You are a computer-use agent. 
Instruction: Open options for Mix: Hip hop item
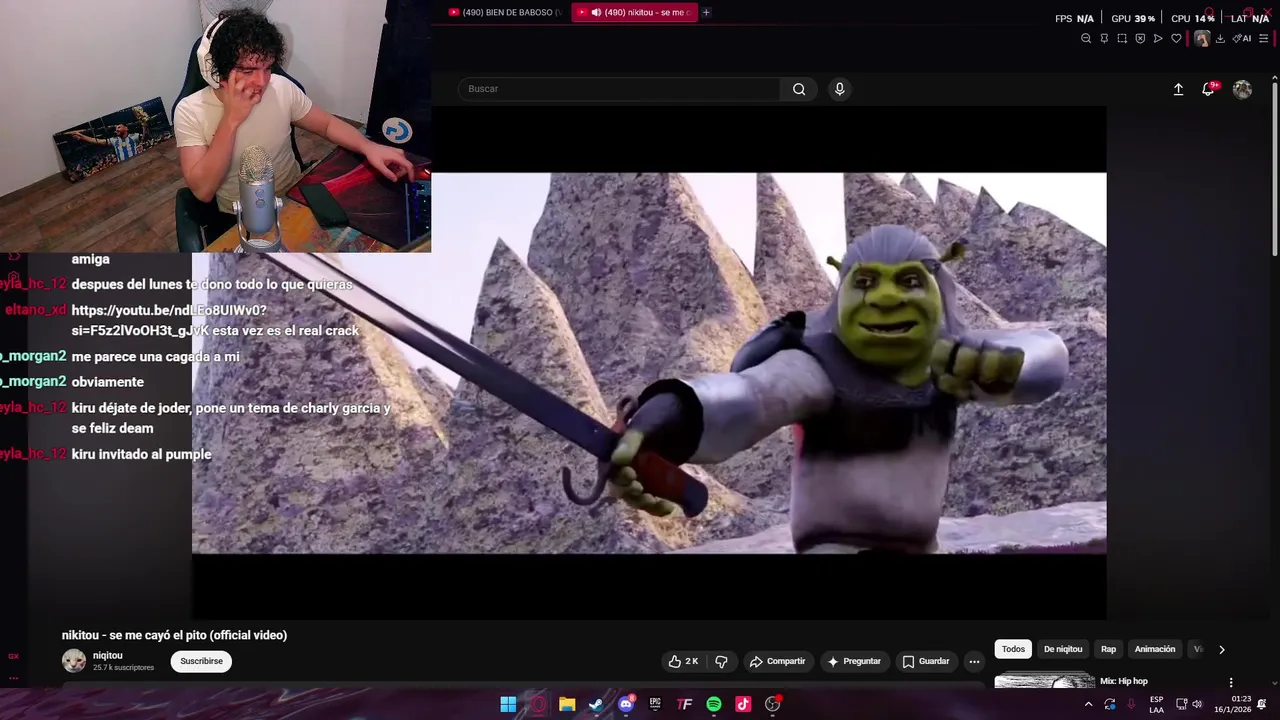pyautogui.click(x=1231, y=682)
